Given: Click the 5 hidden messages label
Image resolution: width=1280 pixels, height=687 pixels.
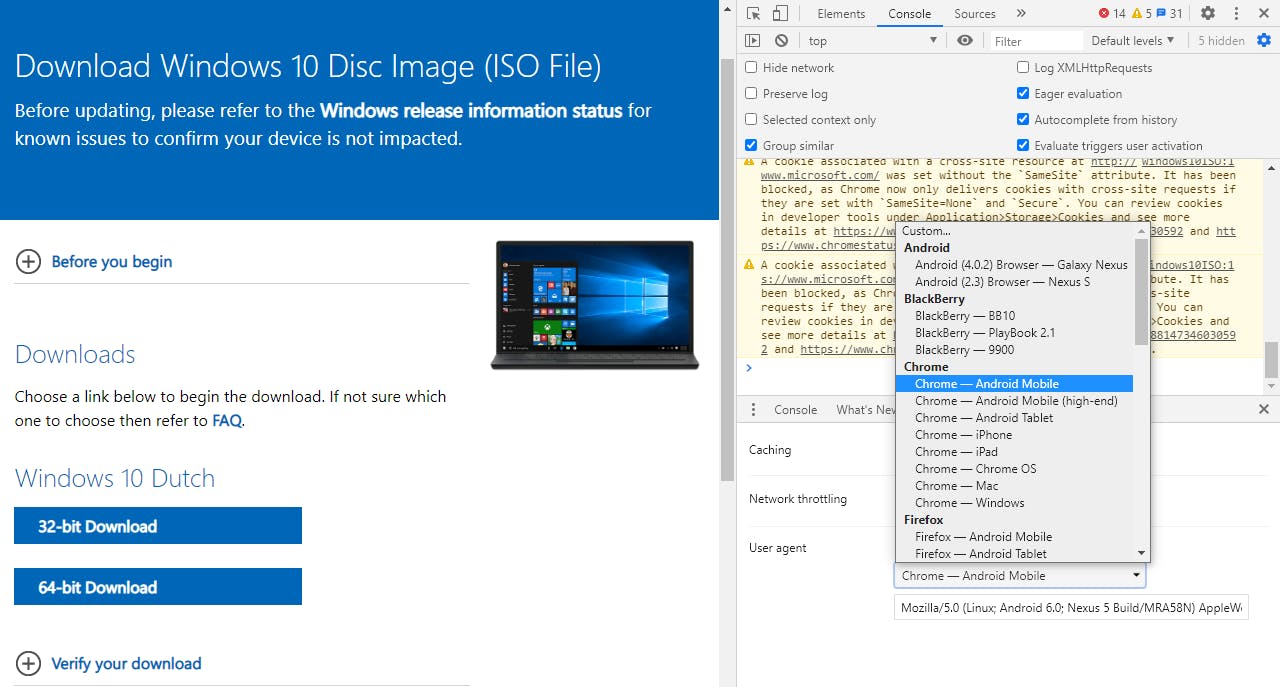Looking at the screenshot, I should 1221,41.
